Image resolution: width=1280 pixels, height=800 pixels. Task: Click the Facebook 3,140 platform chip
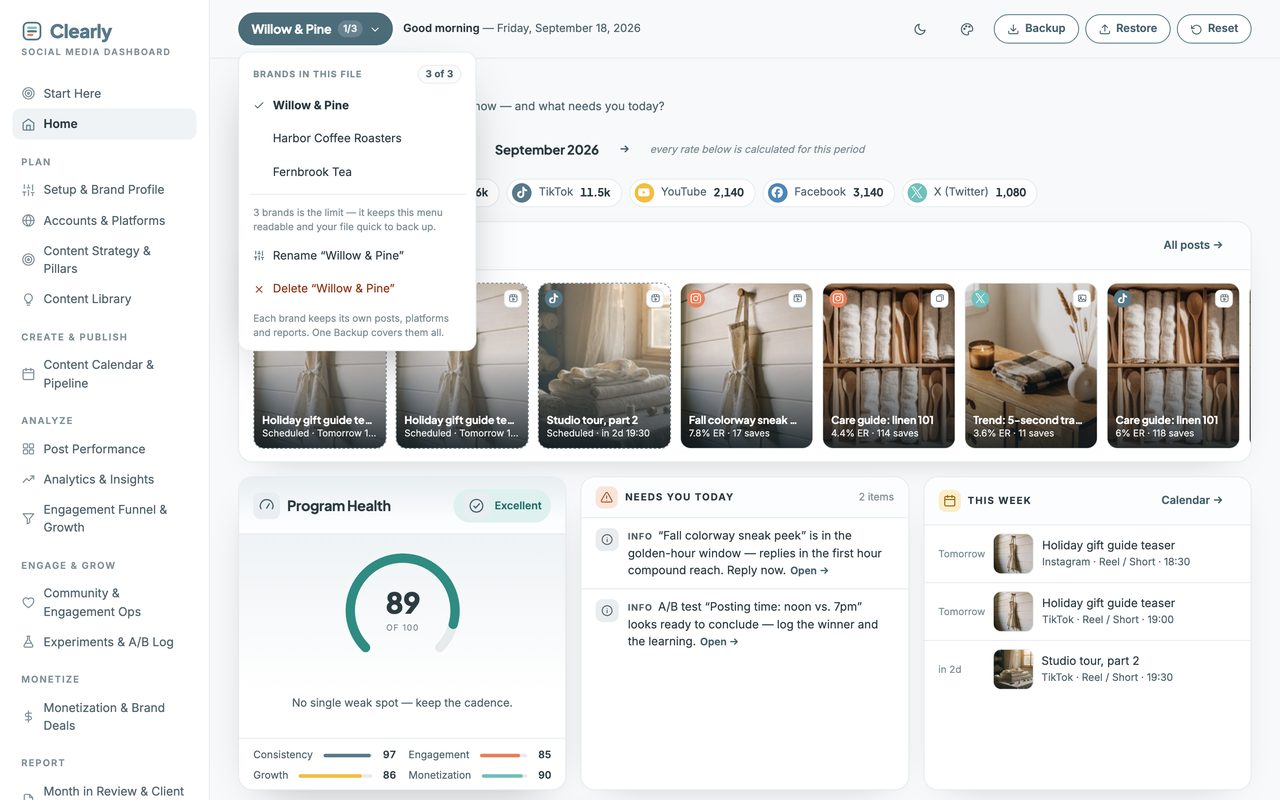click(829, 193)
